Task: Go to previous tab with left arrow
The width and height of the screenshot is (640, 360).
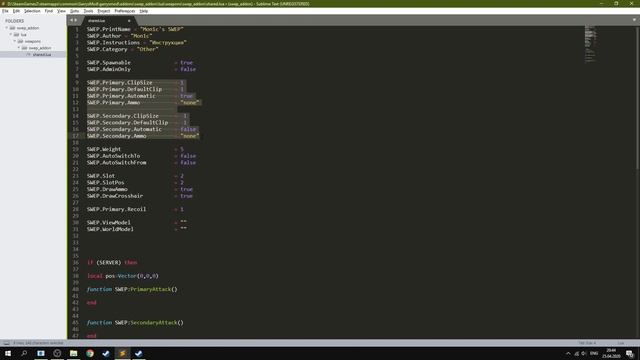Action: (x=71, y=20)
